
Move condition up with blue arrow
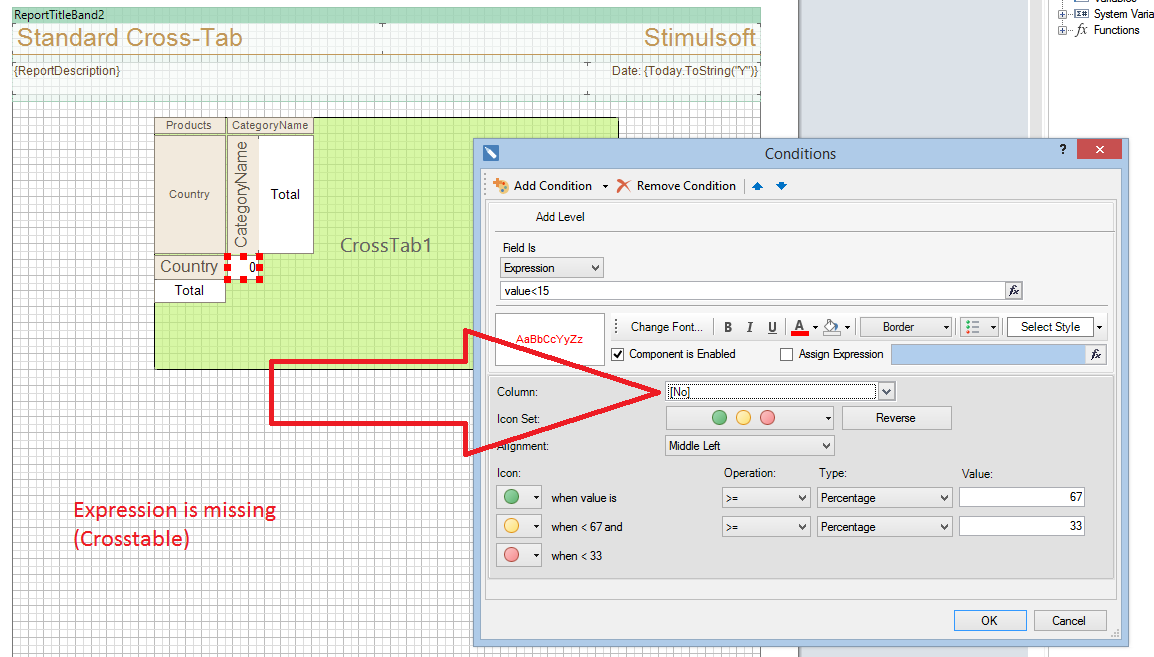[x=757, y=186]
